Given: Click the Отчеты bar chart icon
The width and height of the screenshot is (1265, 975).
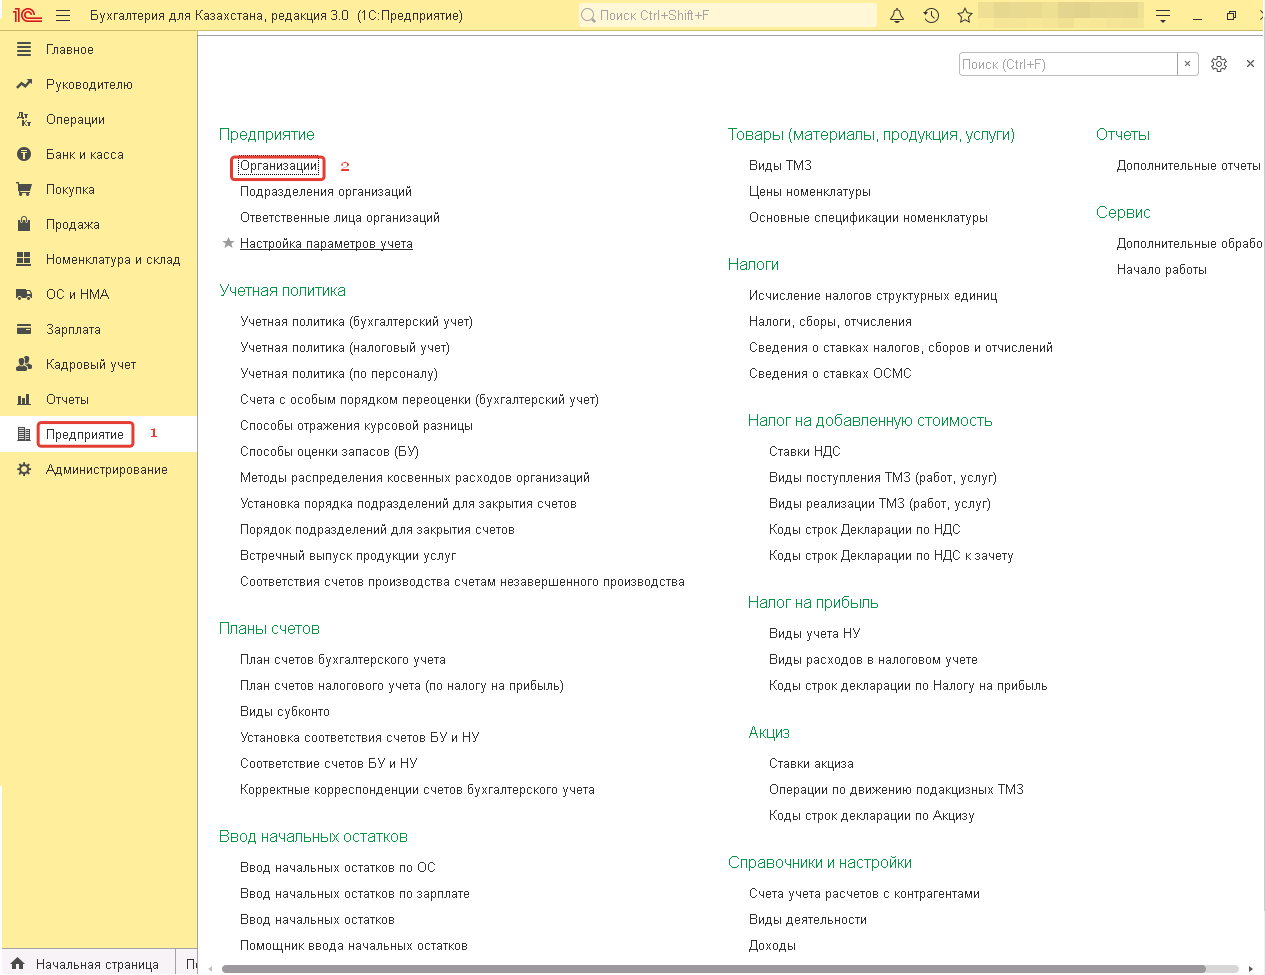Looking at the screenshot, I should (x=24, y=399).
